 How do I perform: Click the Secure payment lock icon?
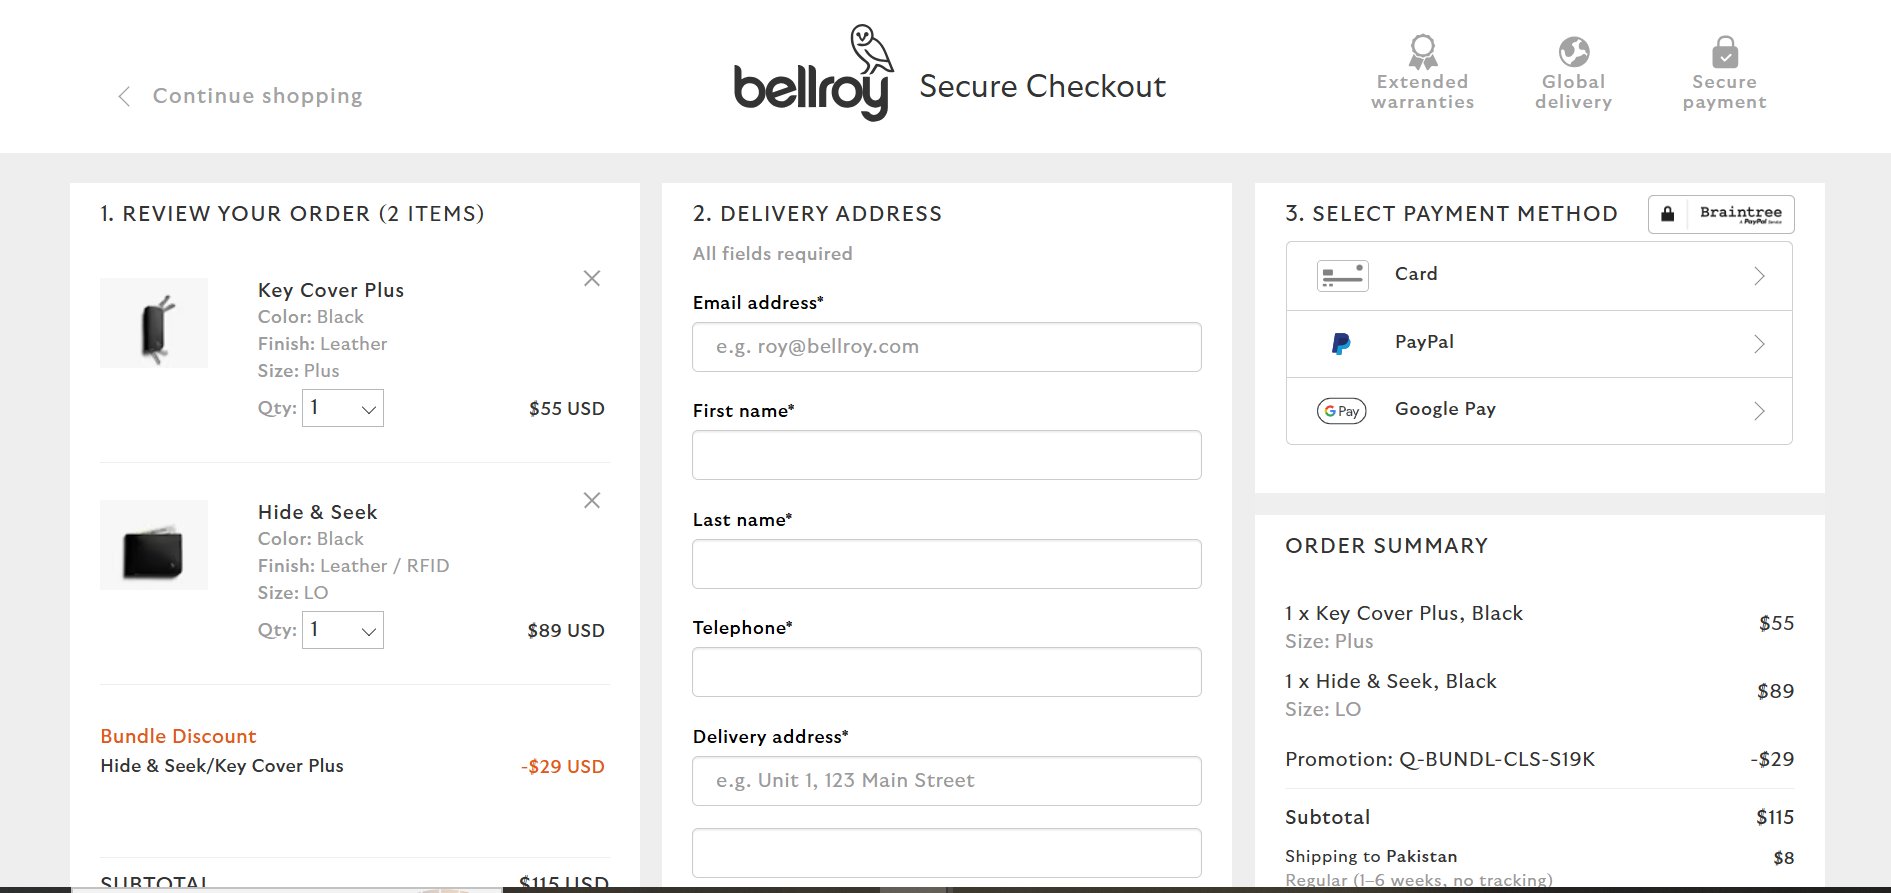(x=1724, y=52)
